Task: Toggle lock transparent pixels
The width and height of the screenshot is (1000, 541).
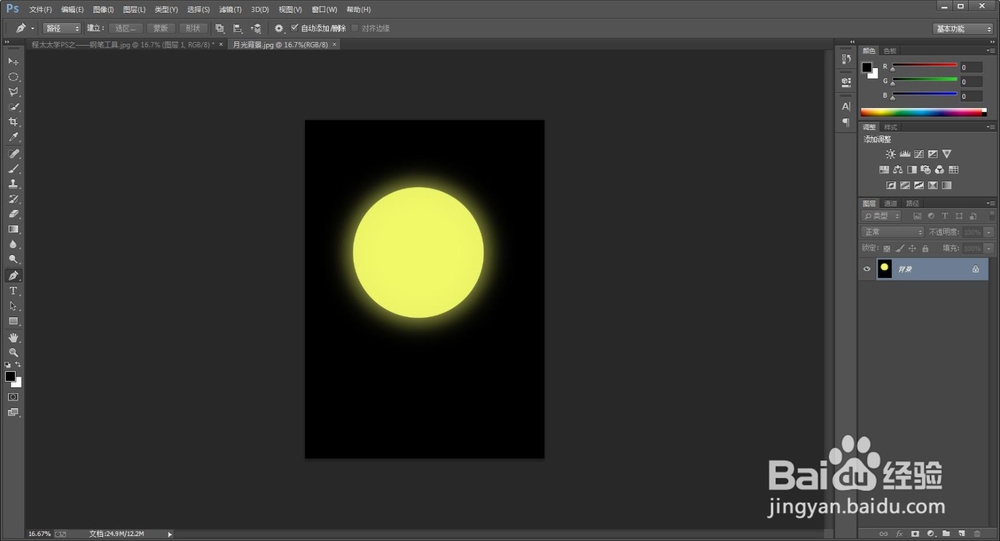Action: 886,248
